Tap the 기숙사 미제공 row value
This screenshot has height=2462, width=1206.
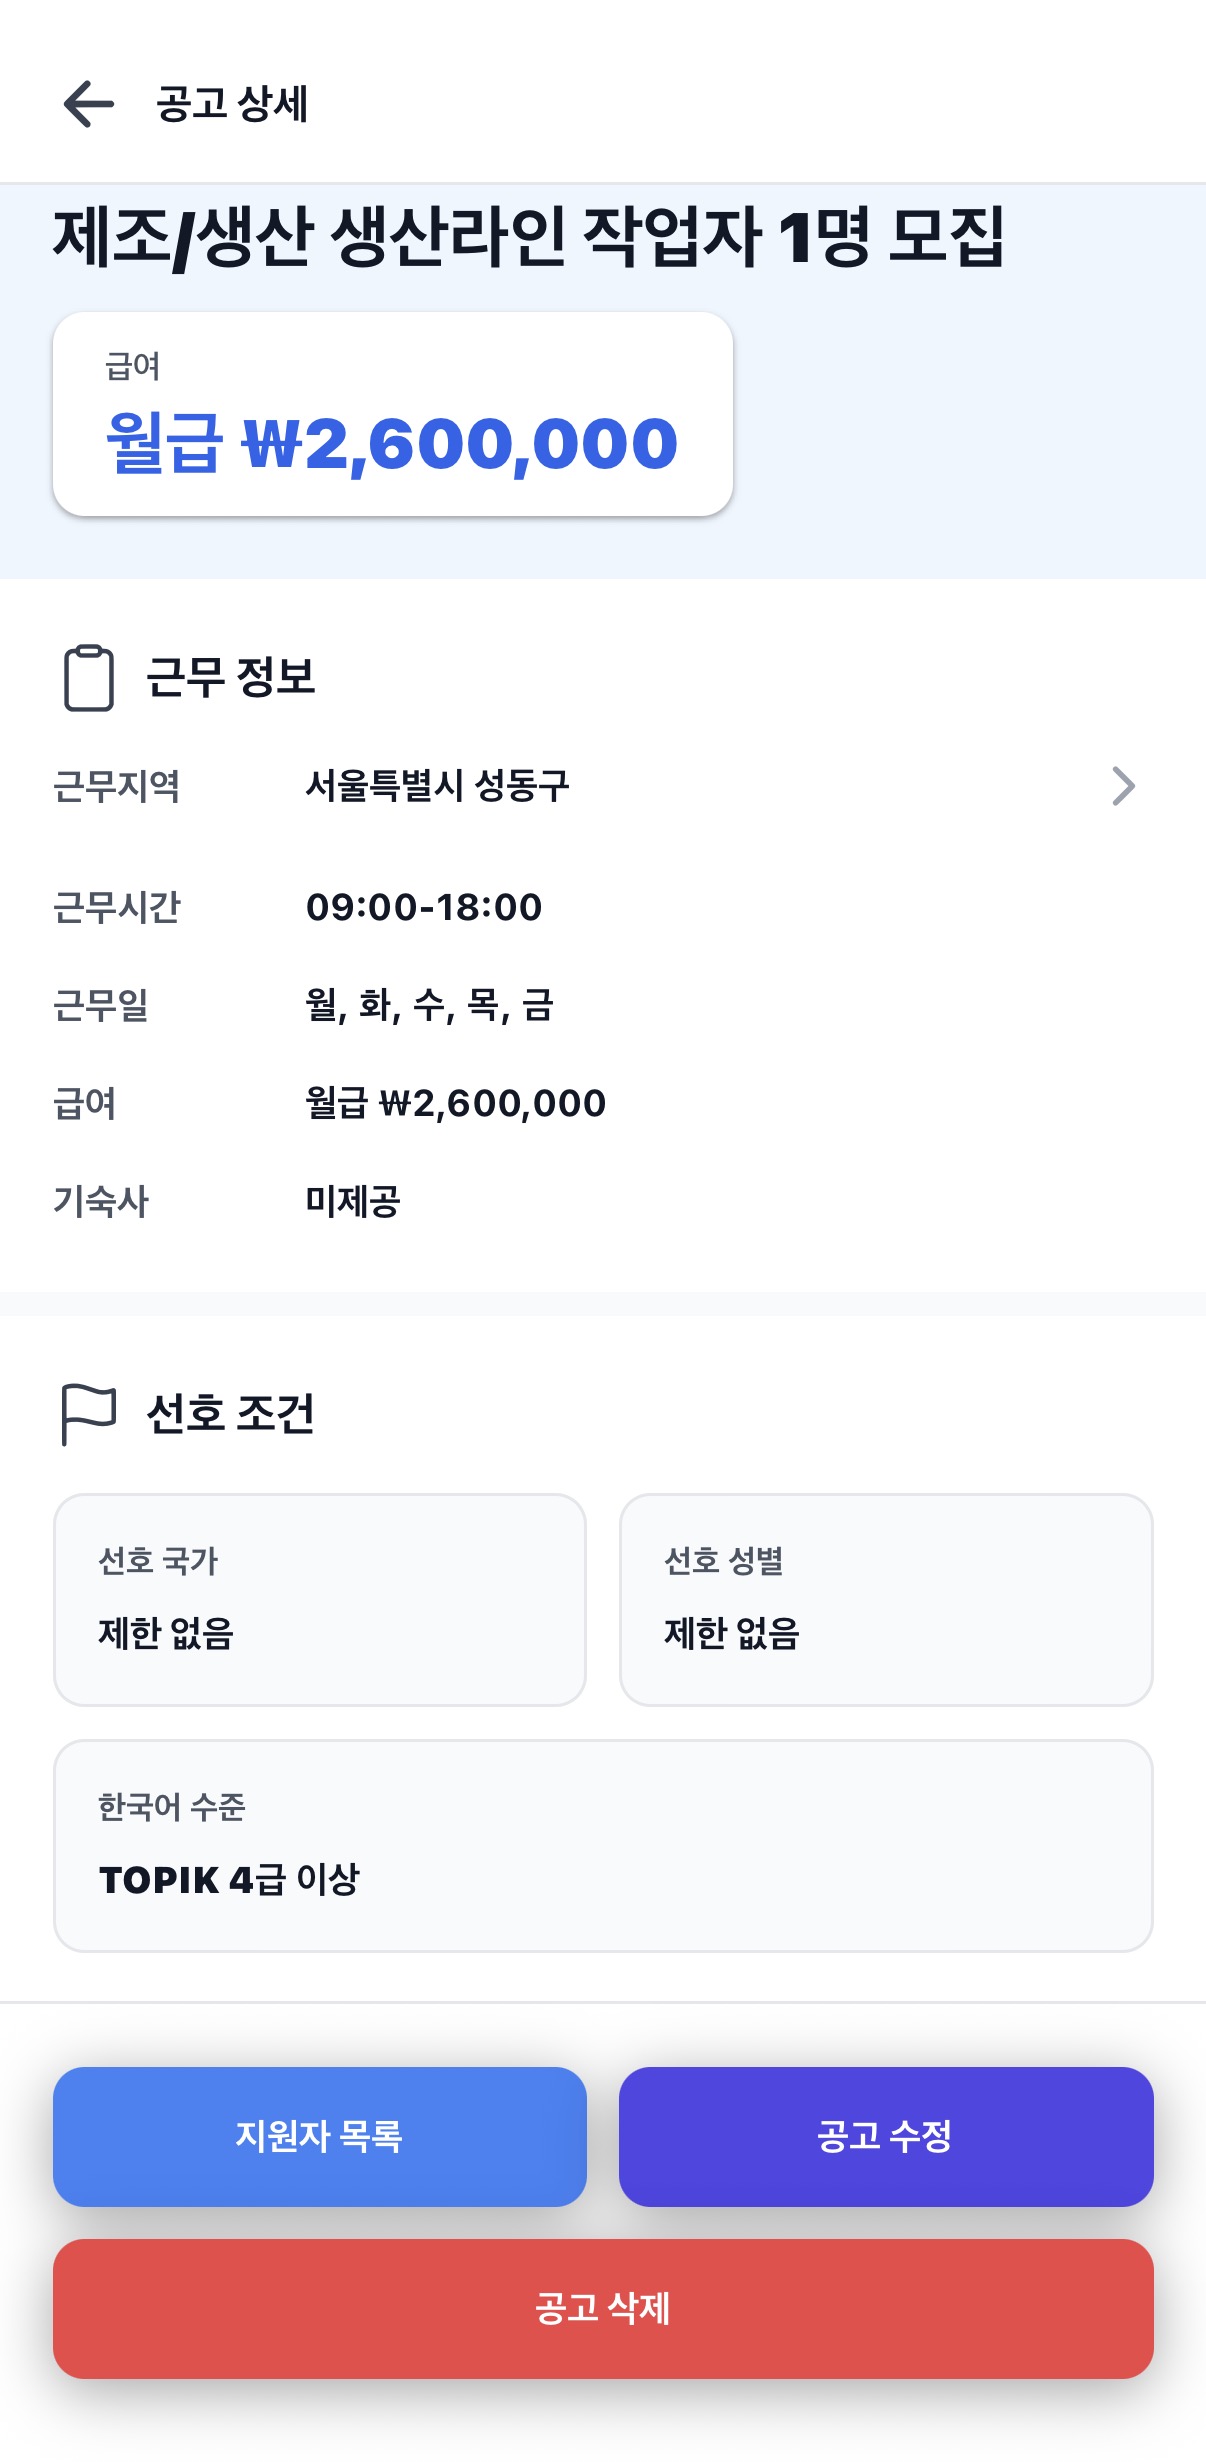(353, 1201)
